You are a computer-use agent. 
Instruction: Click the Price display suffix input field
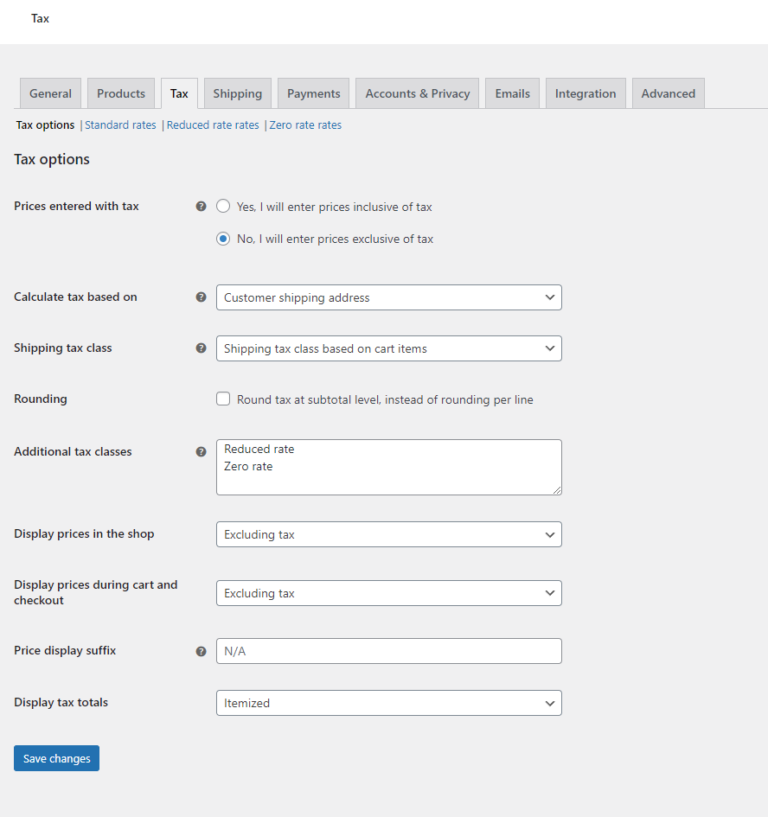tap(388, 650)
